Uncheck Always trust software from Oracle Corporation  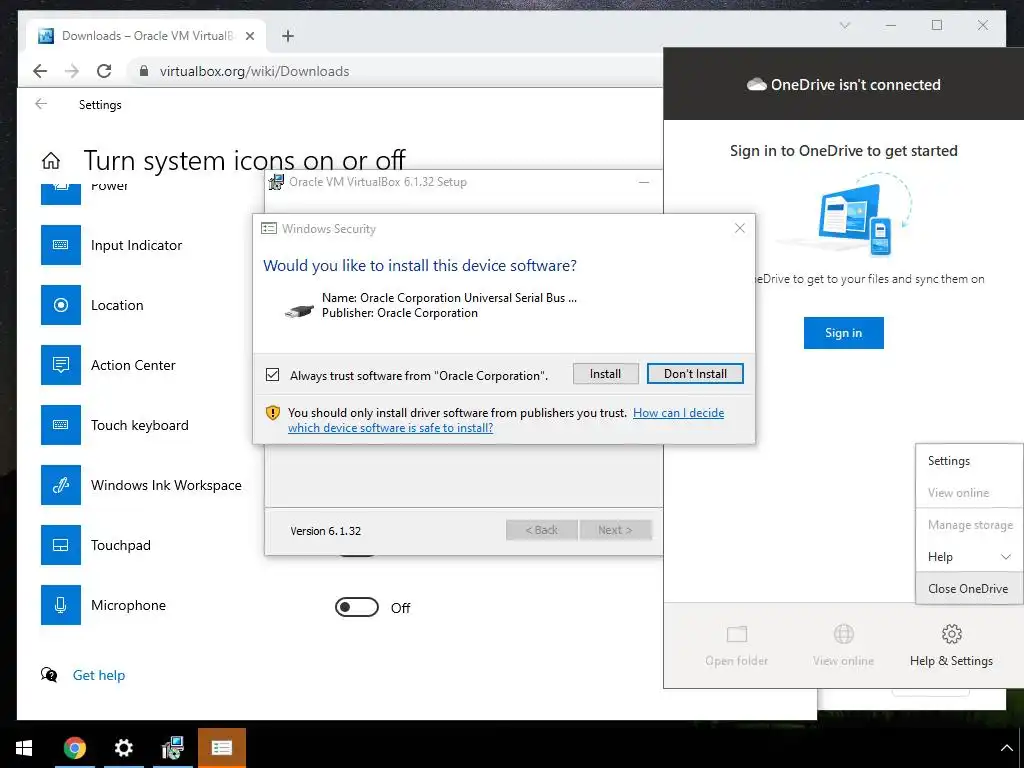pos(272,375)
